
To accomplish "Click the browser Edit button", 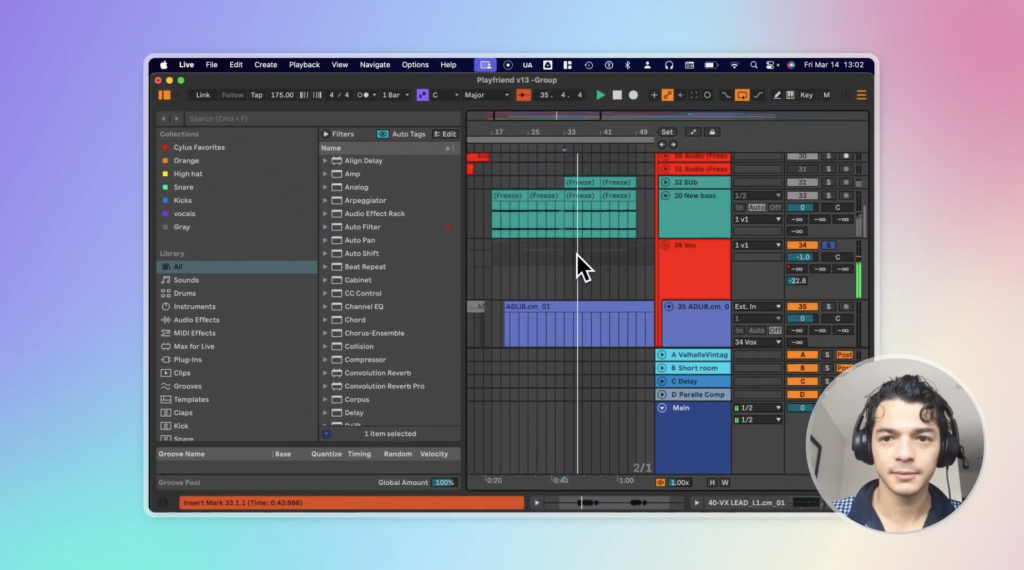I will tap(445, 134).
